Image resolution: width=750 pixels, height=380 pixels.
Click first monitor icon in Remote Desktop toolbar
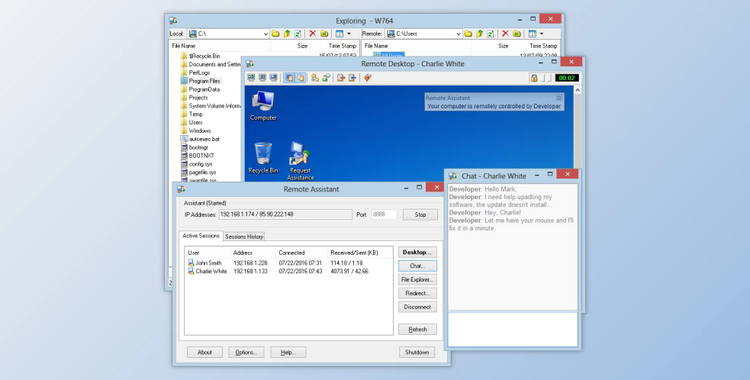[251, 78]
